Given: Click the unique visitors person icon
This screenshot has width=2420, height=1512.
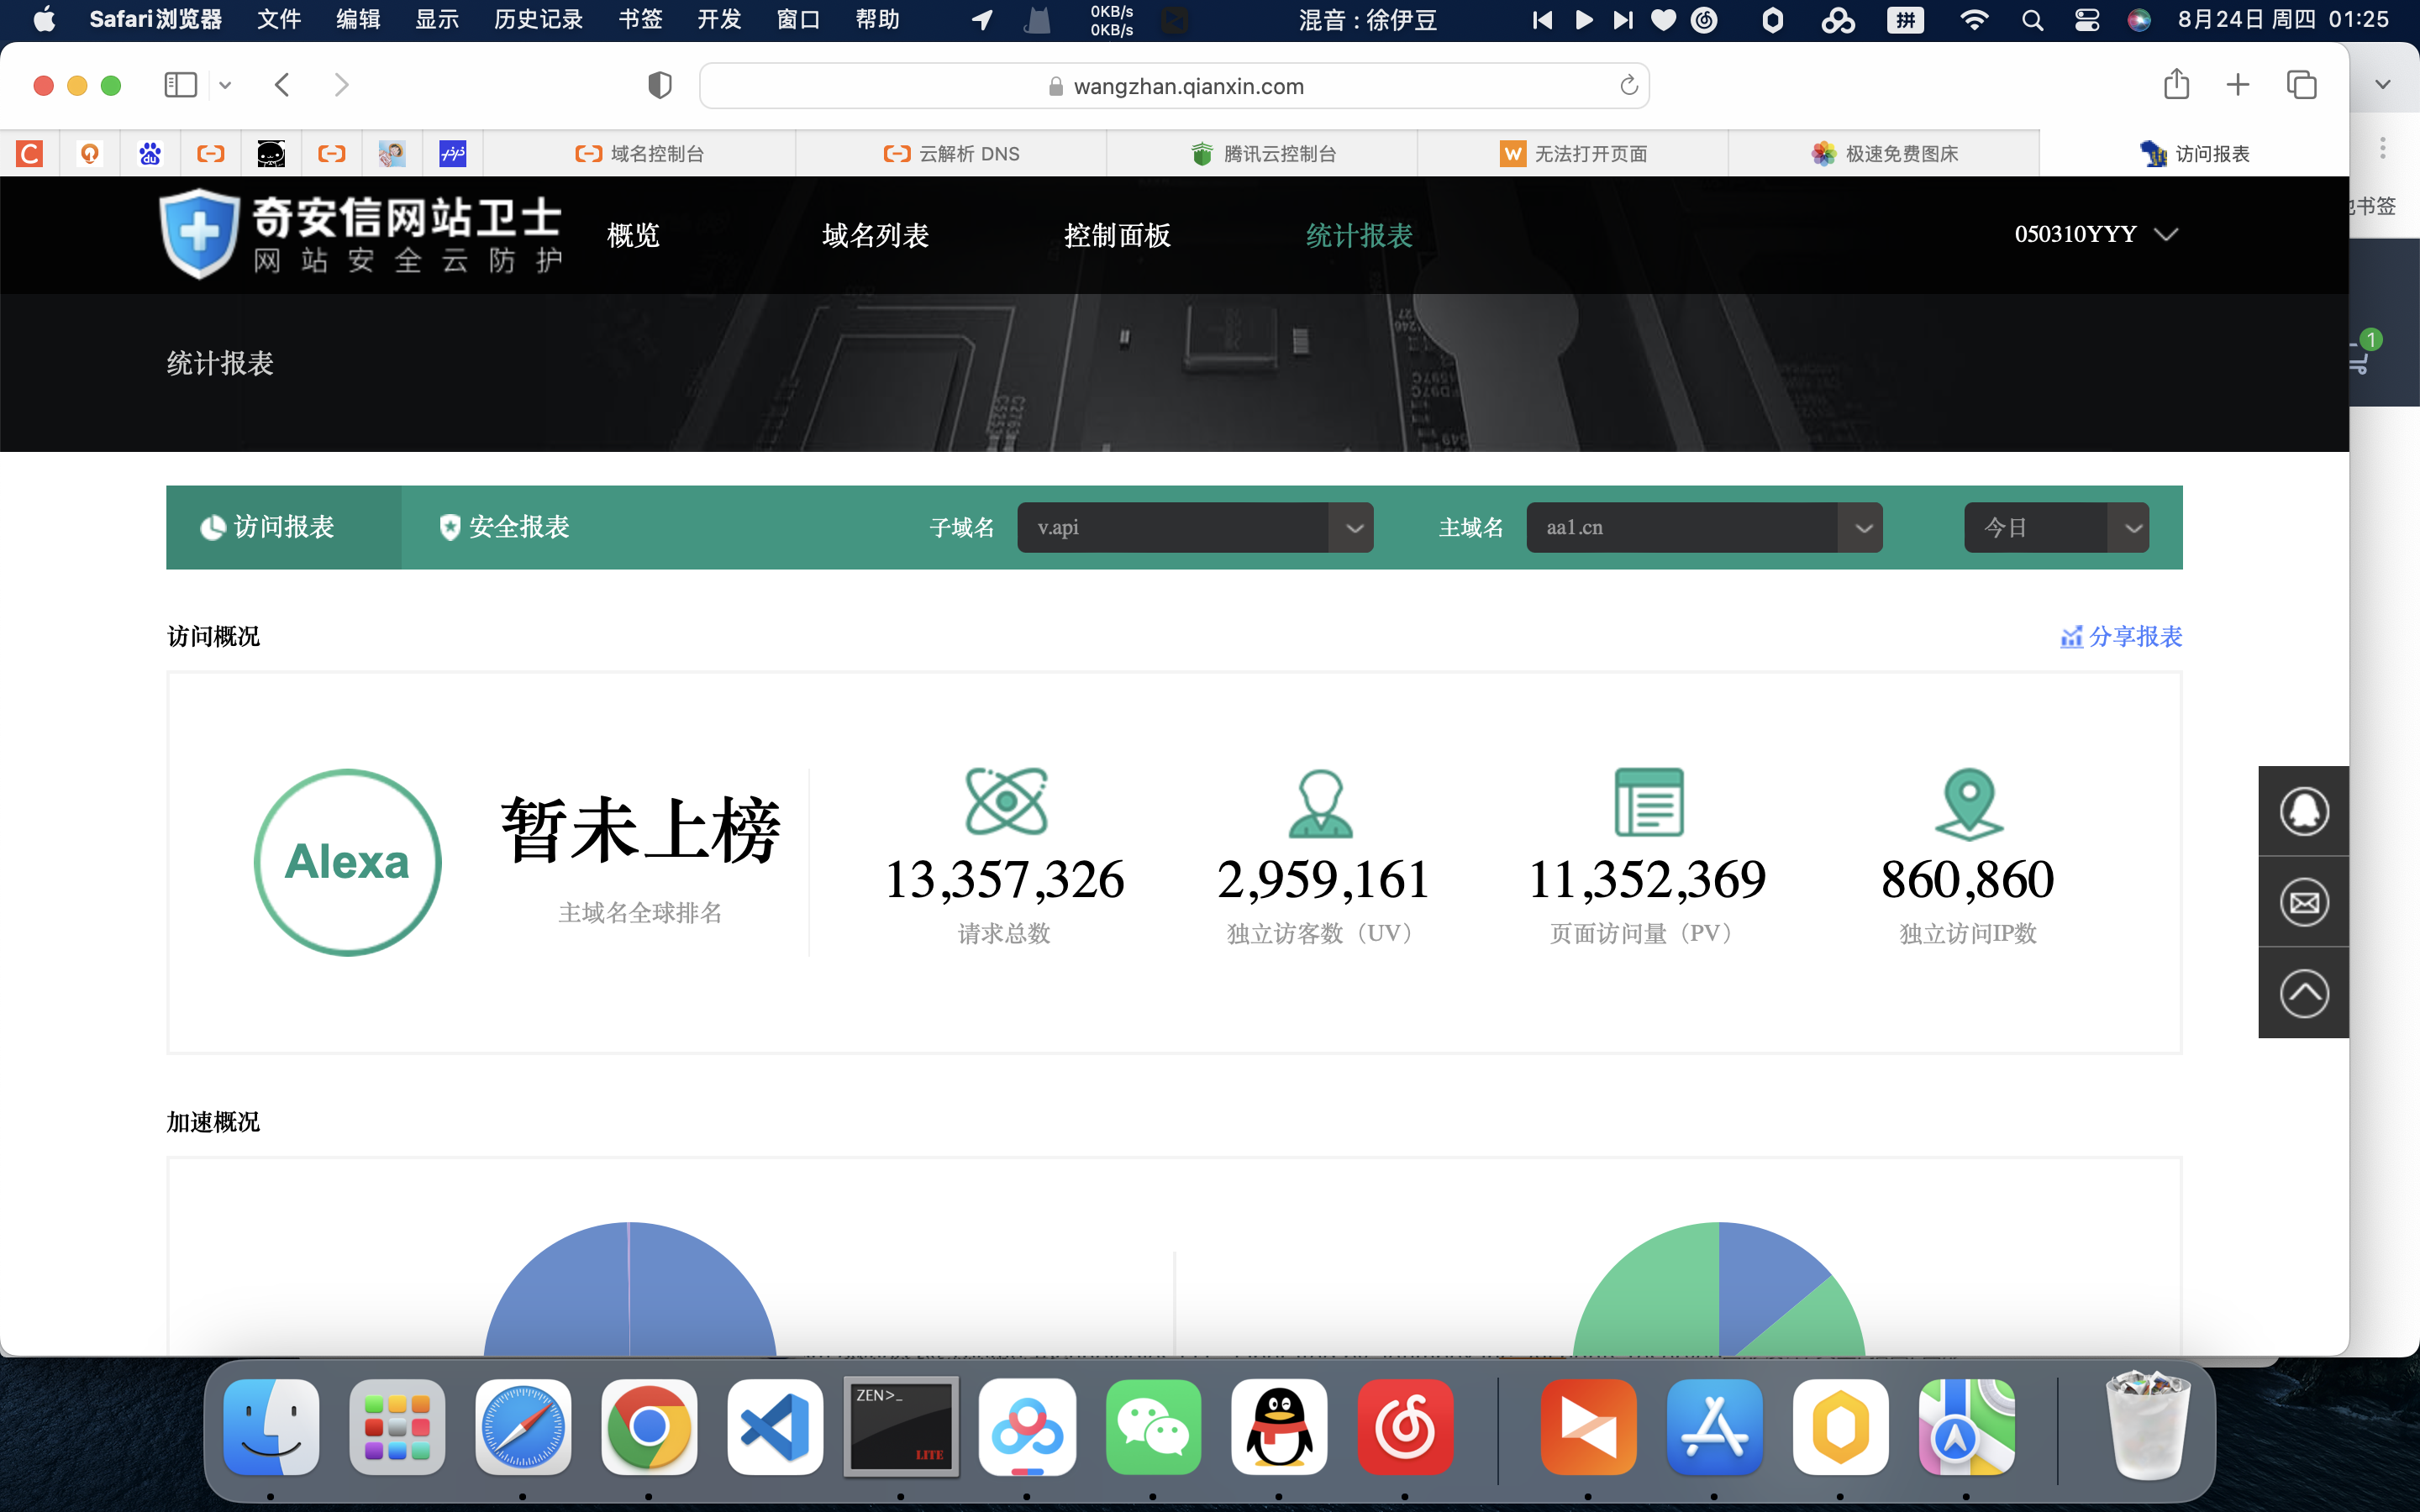Looking at the screenshot, I should point(1321,803).
